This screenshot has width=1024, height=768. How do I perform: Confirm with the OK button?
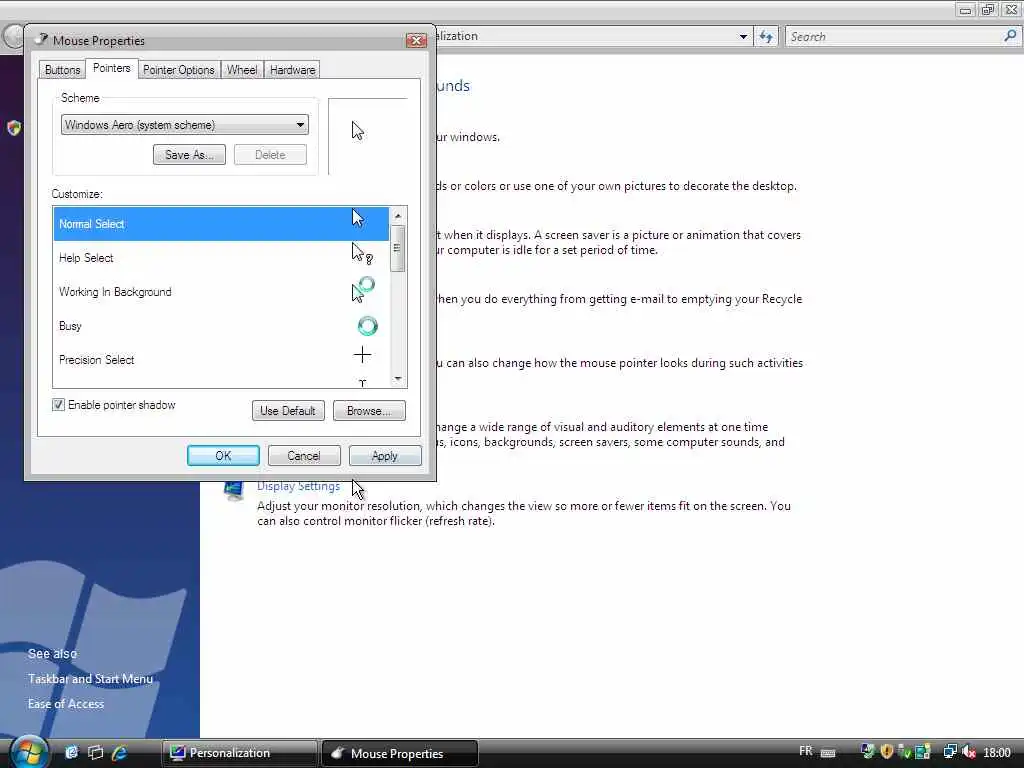pos(223,456)
